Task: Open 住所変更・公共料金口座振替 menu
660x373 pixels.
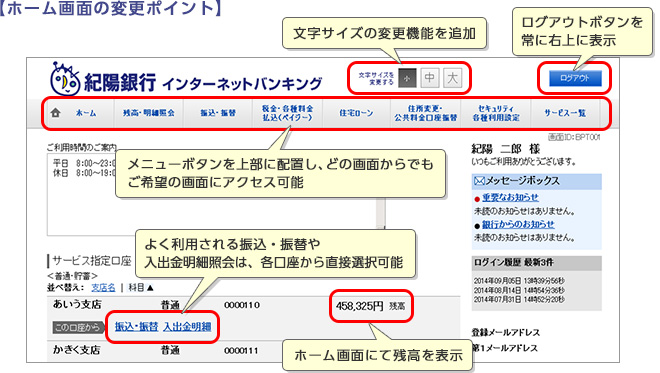Action: [x=426, y=113]
